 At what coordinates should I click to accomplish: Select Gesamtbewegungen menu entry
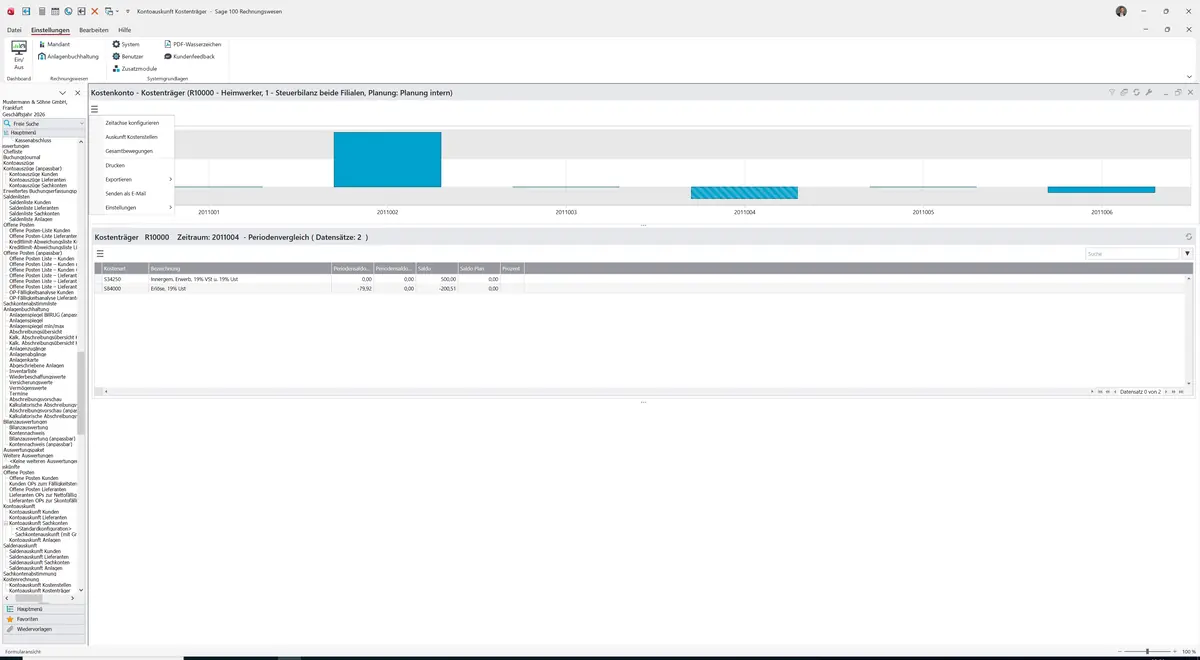[132, 151]
